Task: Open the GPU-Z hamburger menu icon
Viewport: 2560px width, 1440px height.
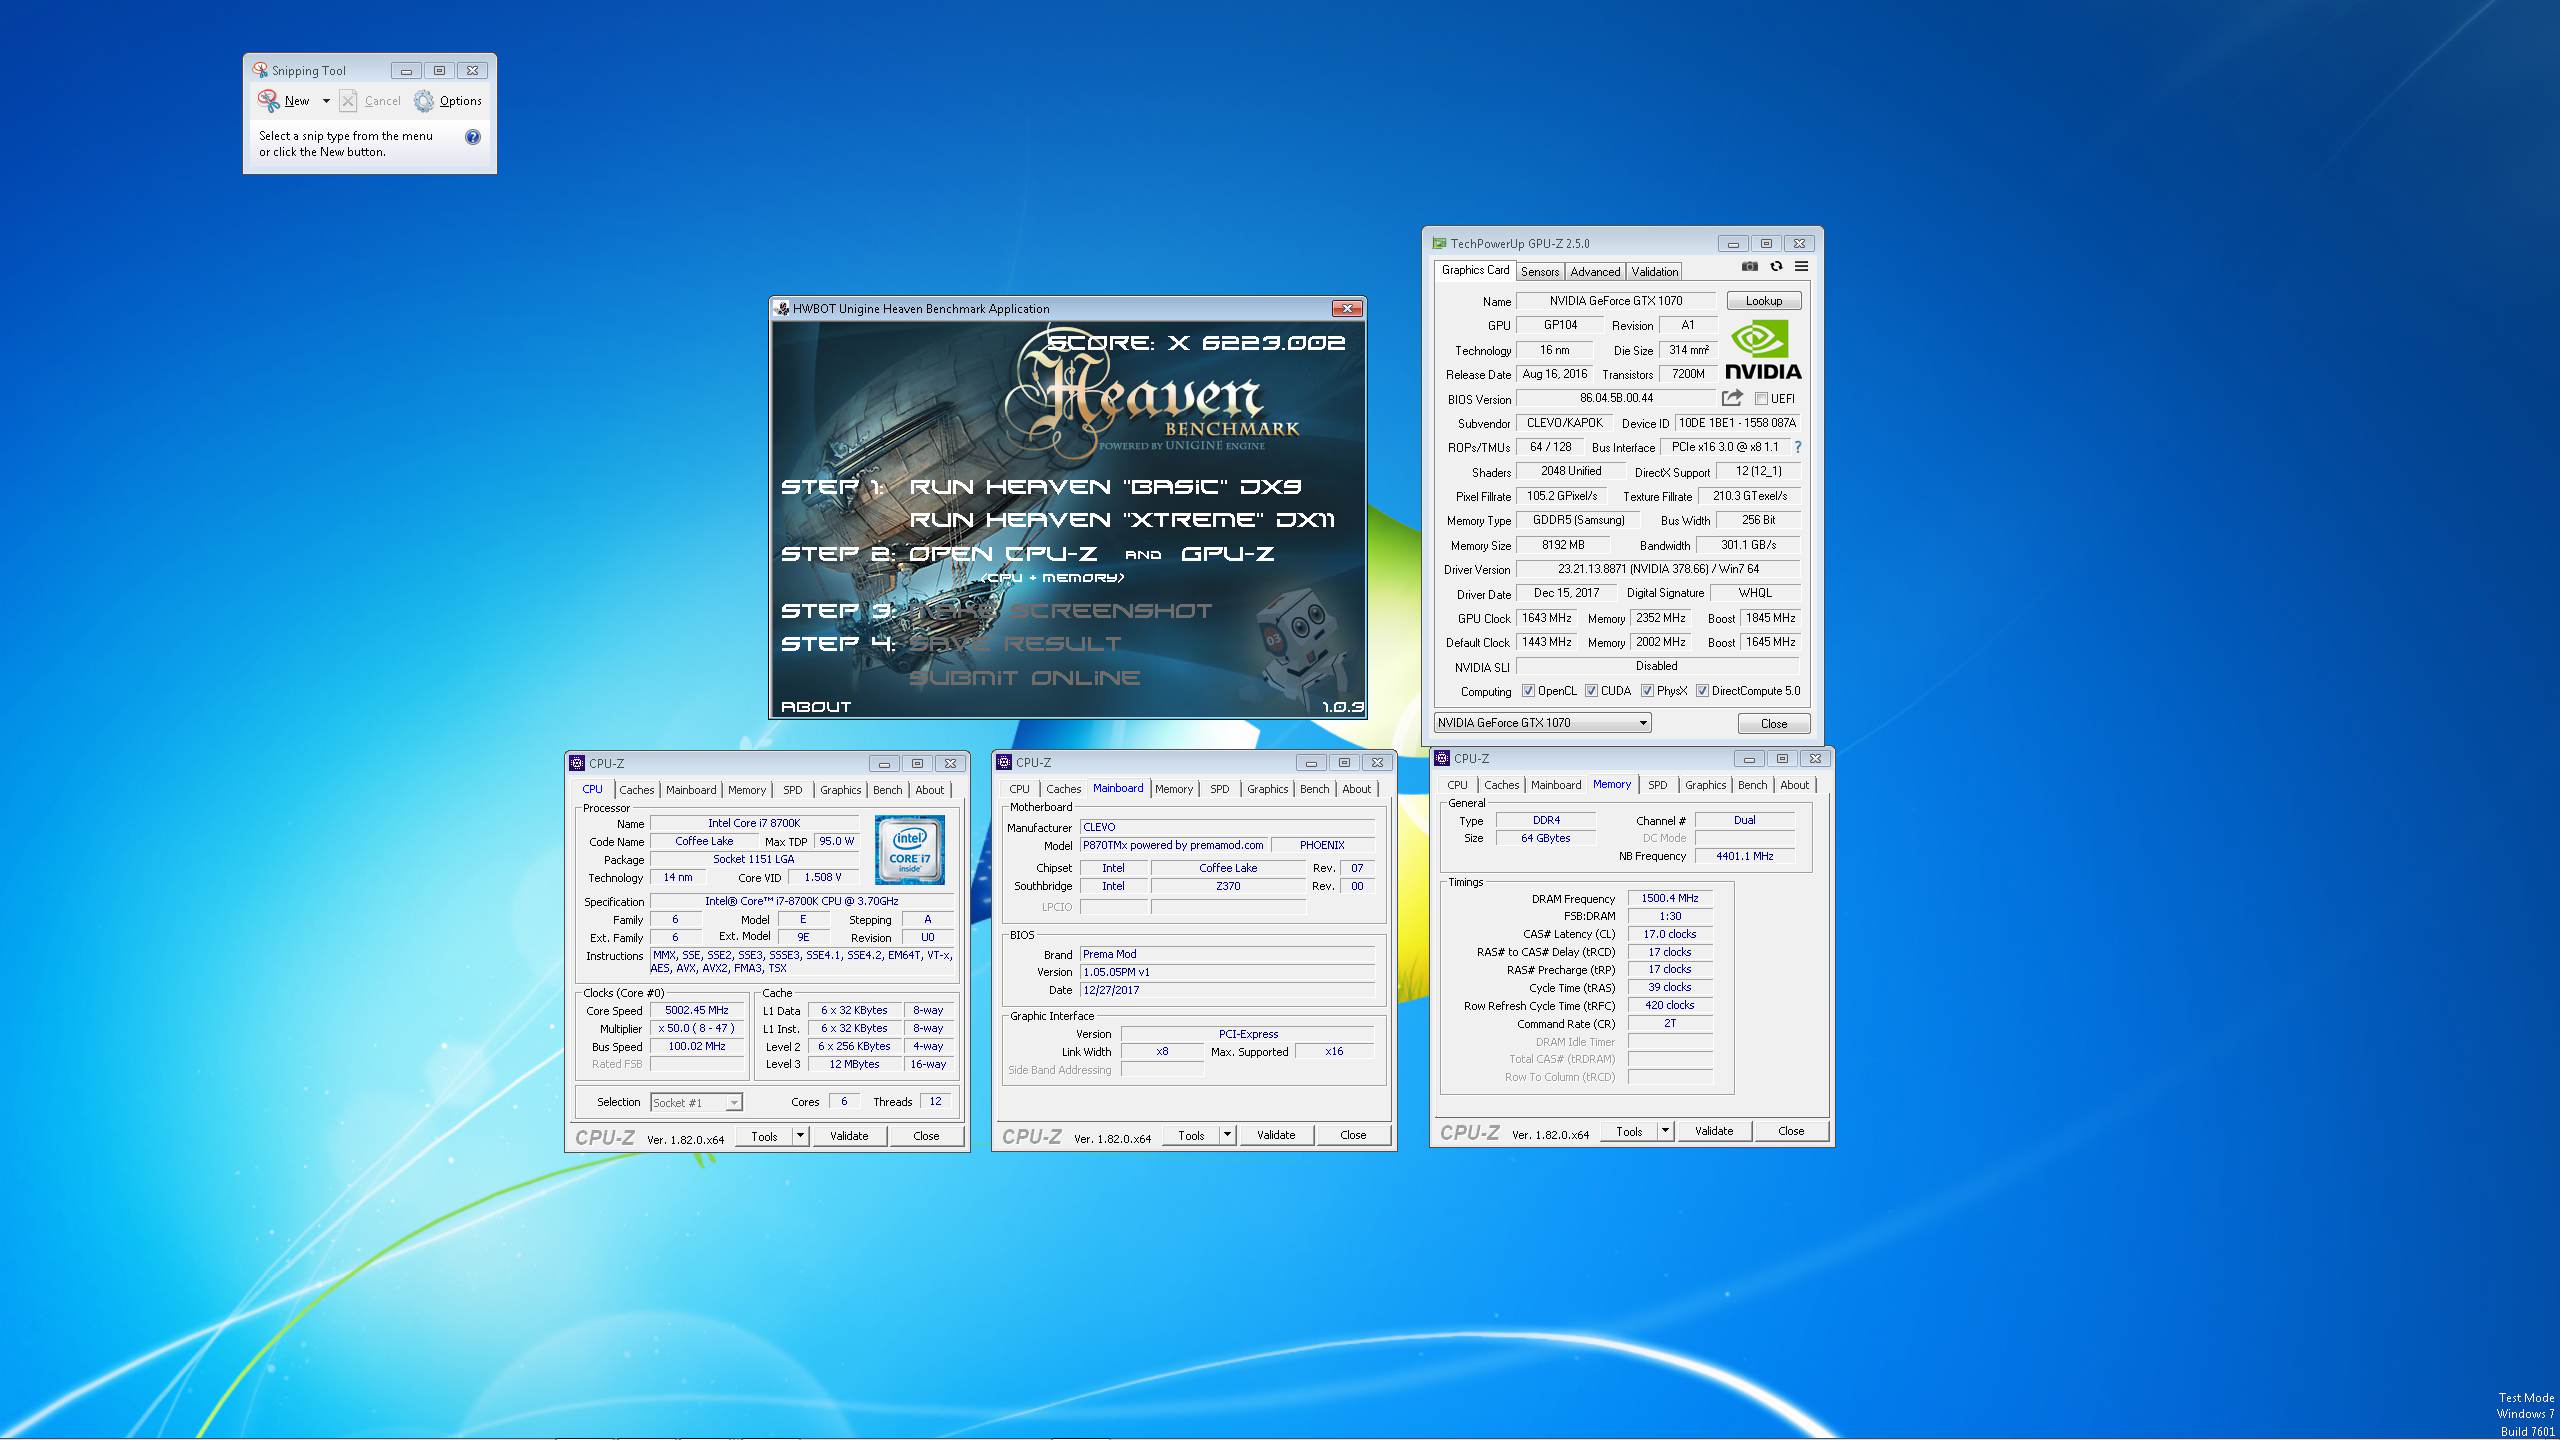Action: 1801,266
